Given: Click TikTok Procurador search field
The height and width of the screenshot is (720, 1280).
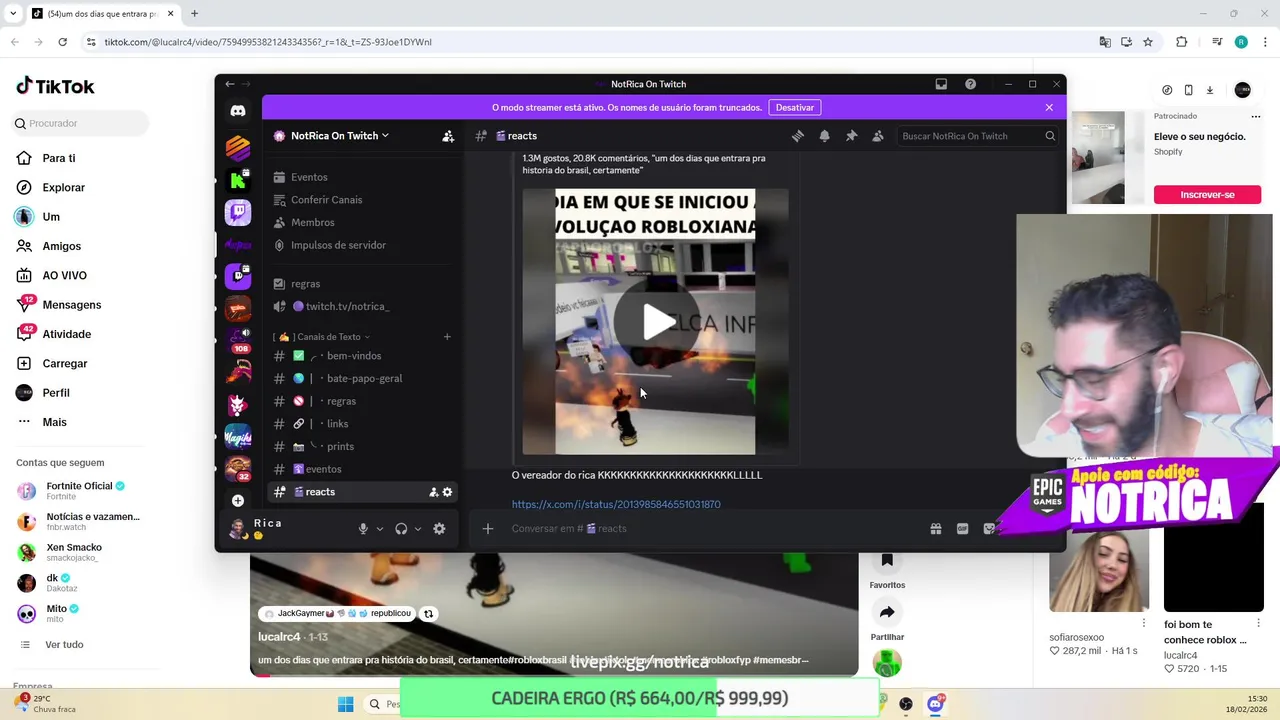Looking at the screenshot, I should coord(80,123).
